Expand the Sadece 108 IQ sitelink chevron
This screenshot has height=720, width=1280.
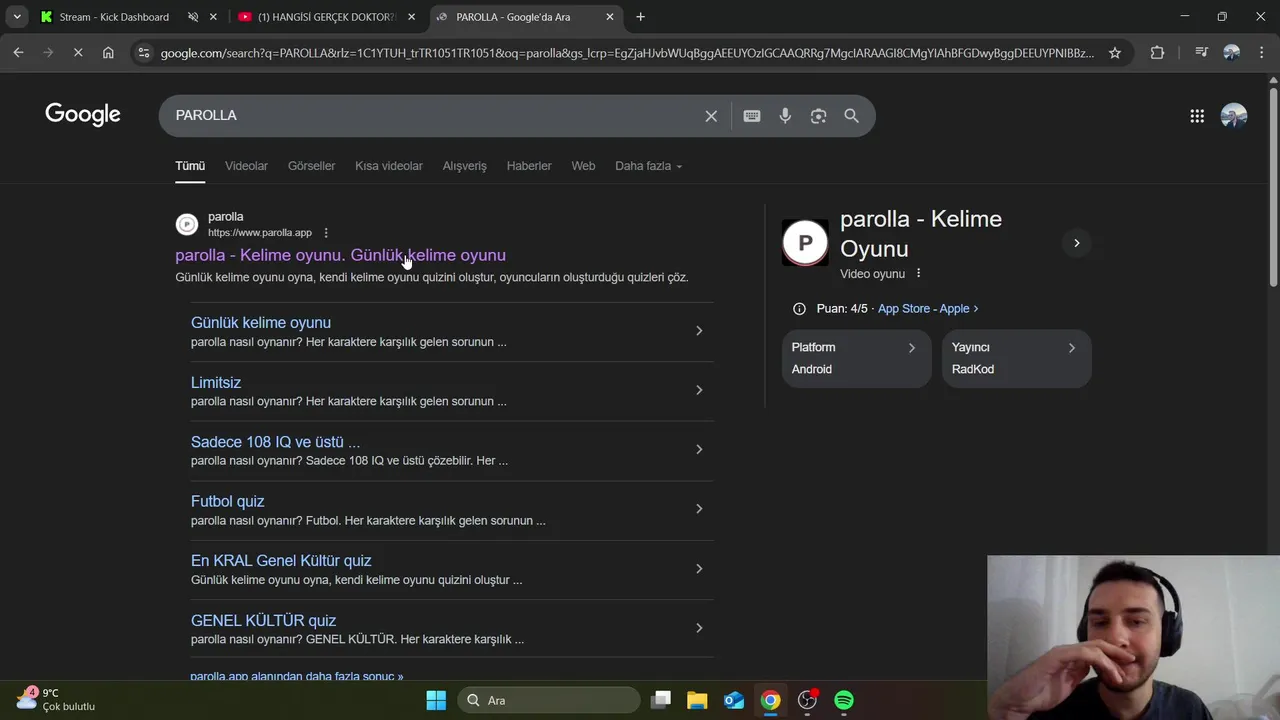click(699, 450)
